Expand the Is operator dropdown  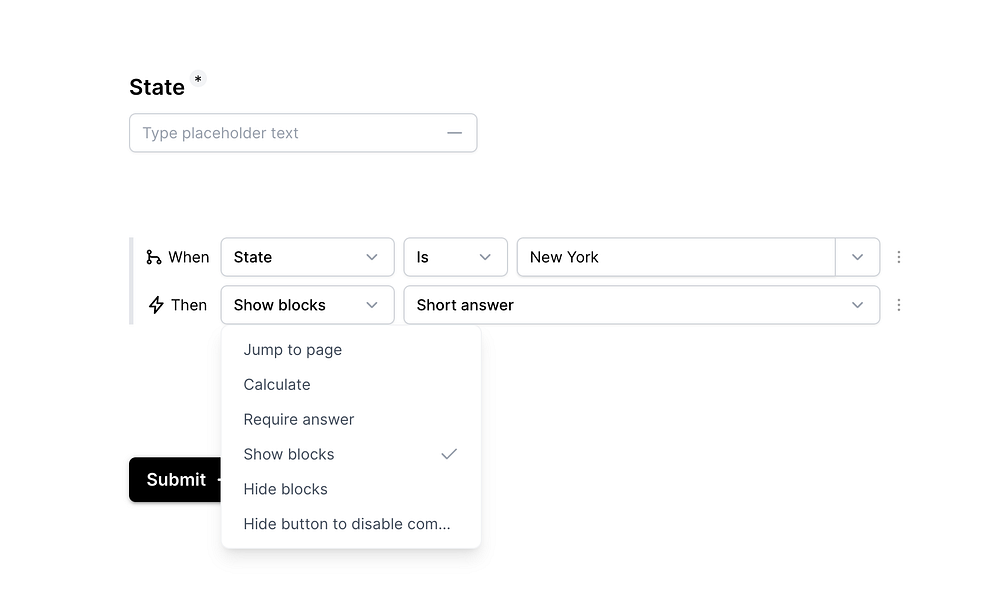click(x=455, y=257)
